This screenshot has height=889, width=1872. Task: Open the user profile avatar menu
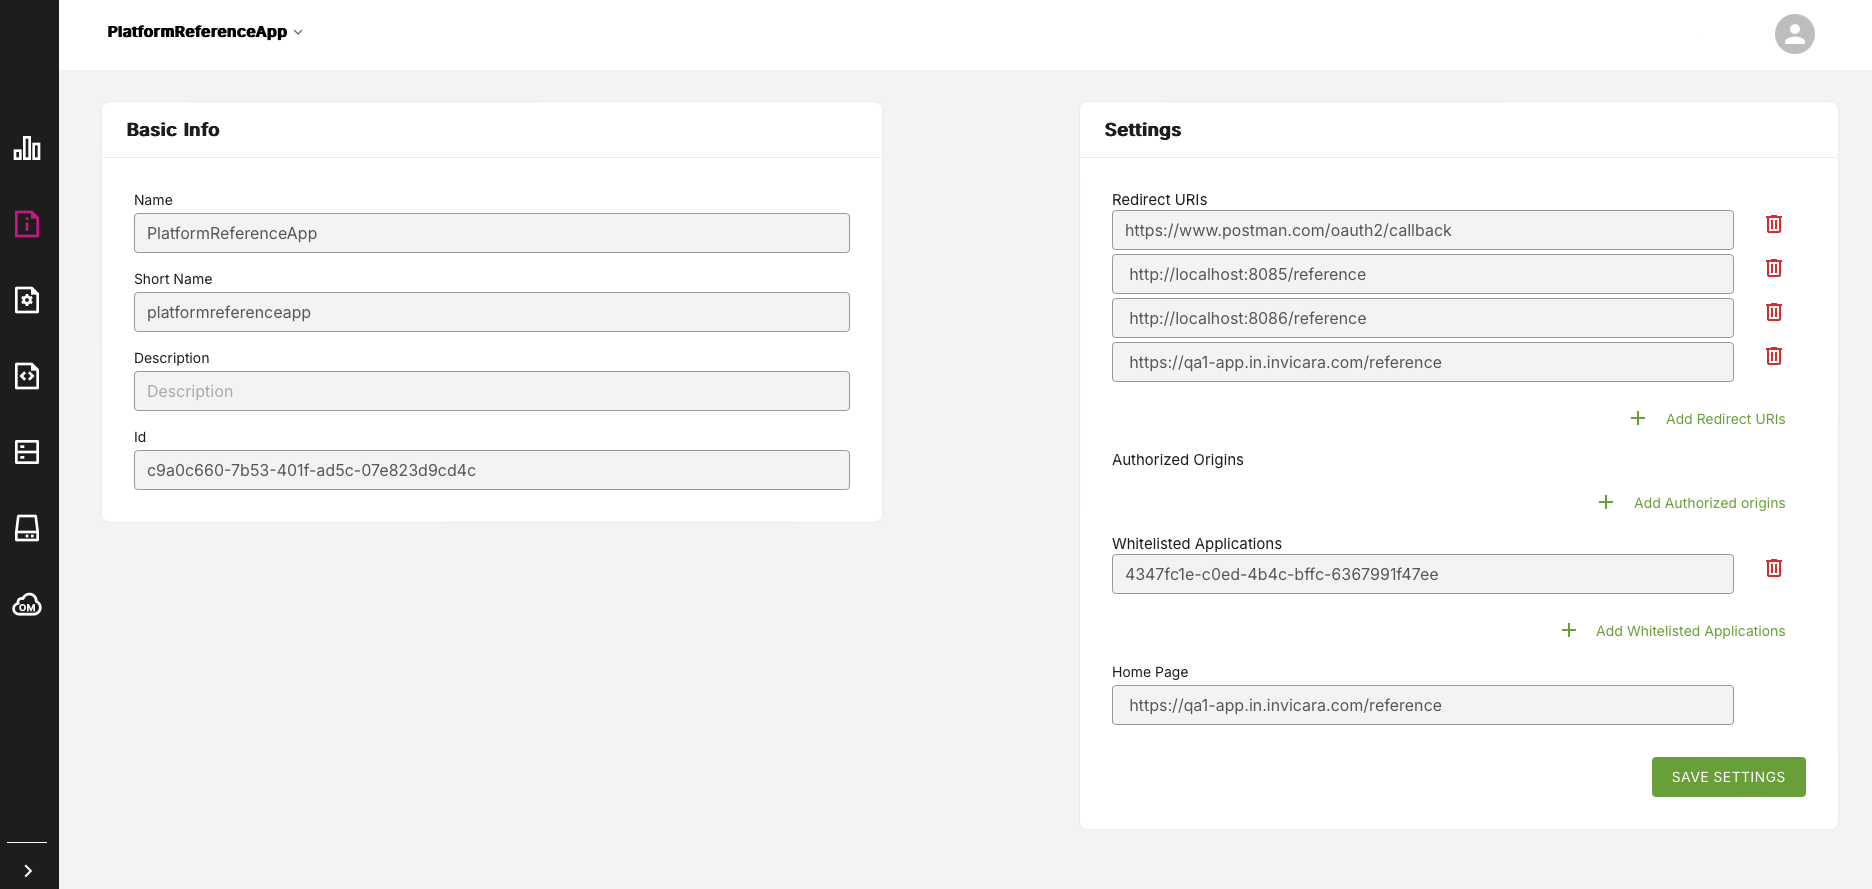(1794, 34)
